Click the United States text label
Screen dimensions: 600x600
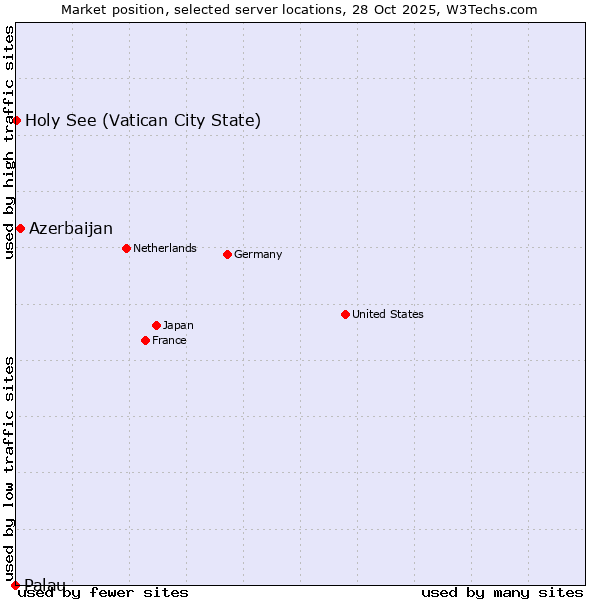[388, 314]
